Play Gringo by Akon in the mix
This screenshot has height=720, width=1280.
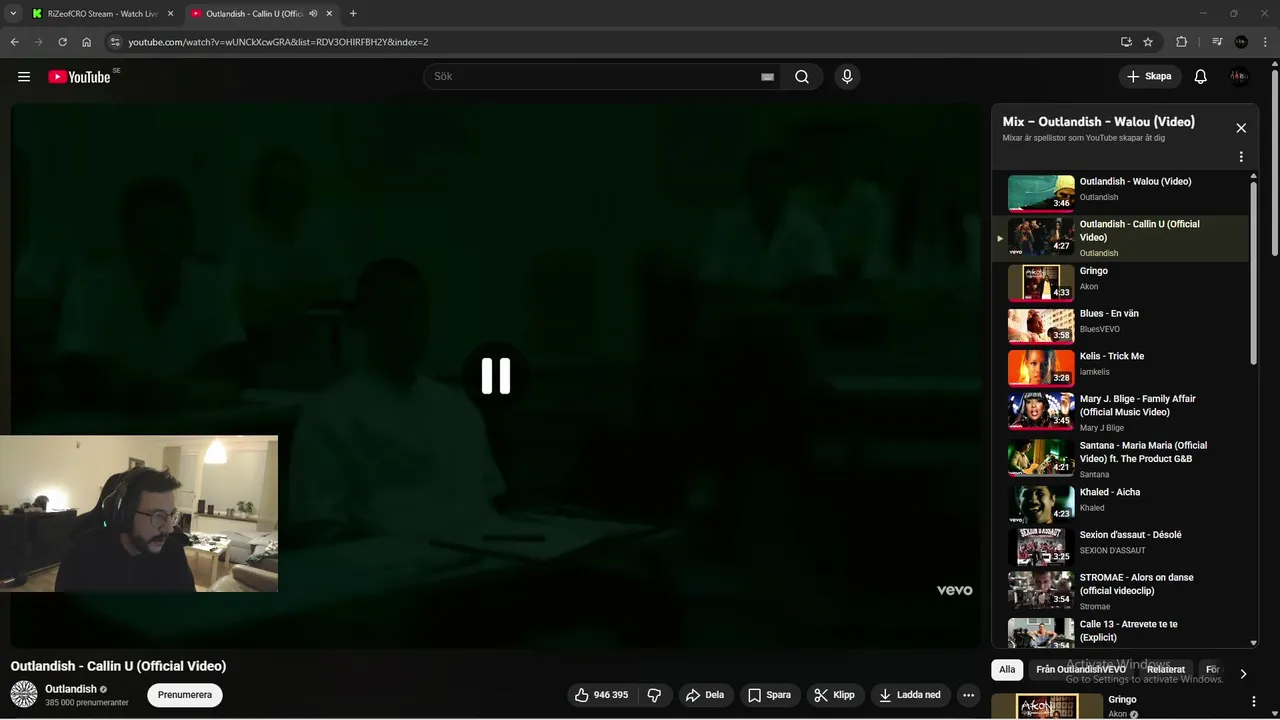(1121, 282)
